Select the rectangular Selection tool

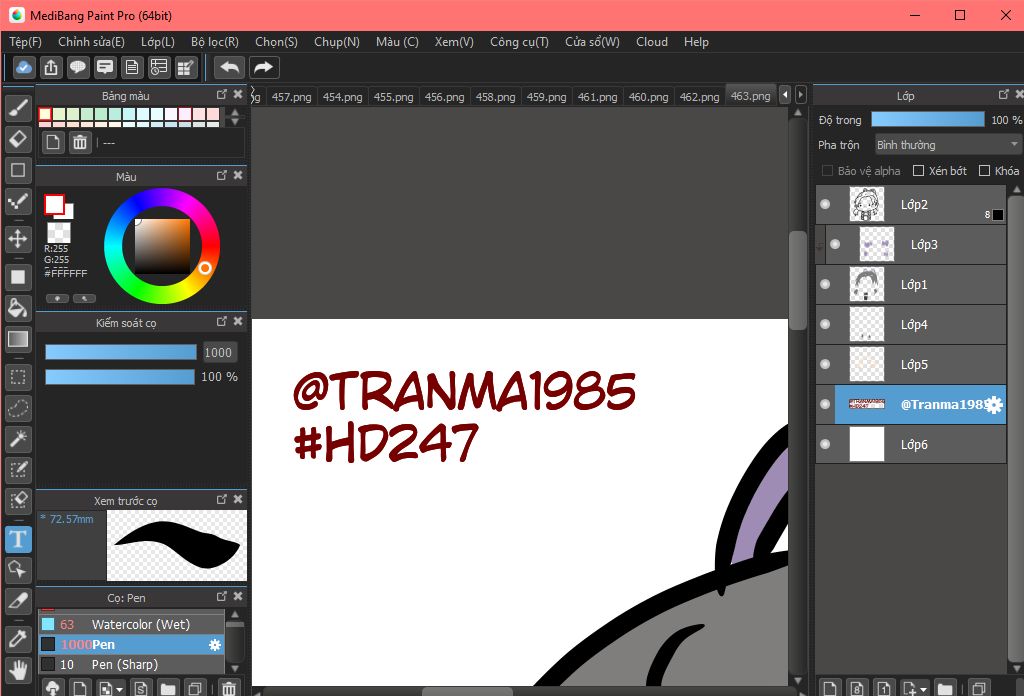[18, 377]
